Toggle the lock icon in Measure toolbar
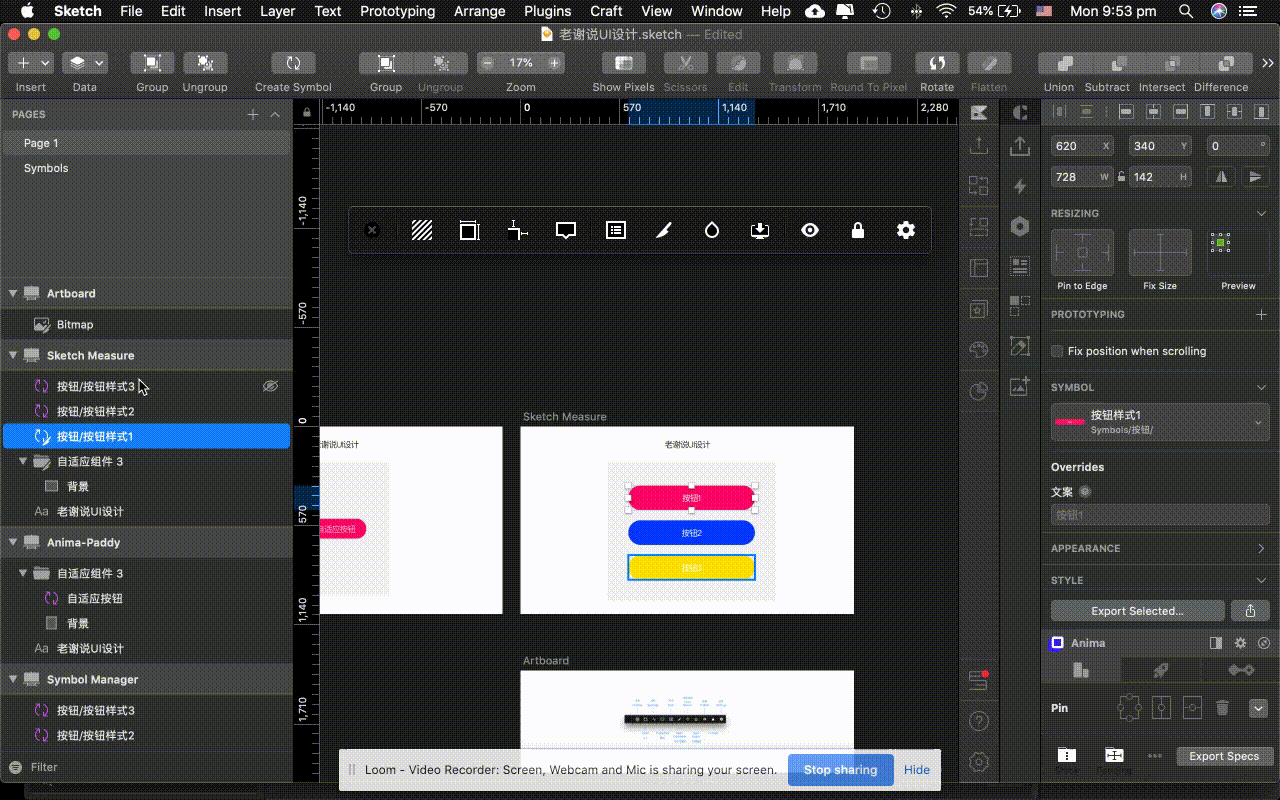 857,230
